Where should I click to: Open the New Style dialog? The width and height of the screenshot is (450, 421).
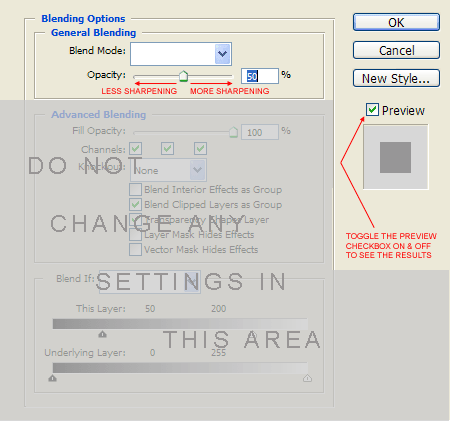point(396,78)
